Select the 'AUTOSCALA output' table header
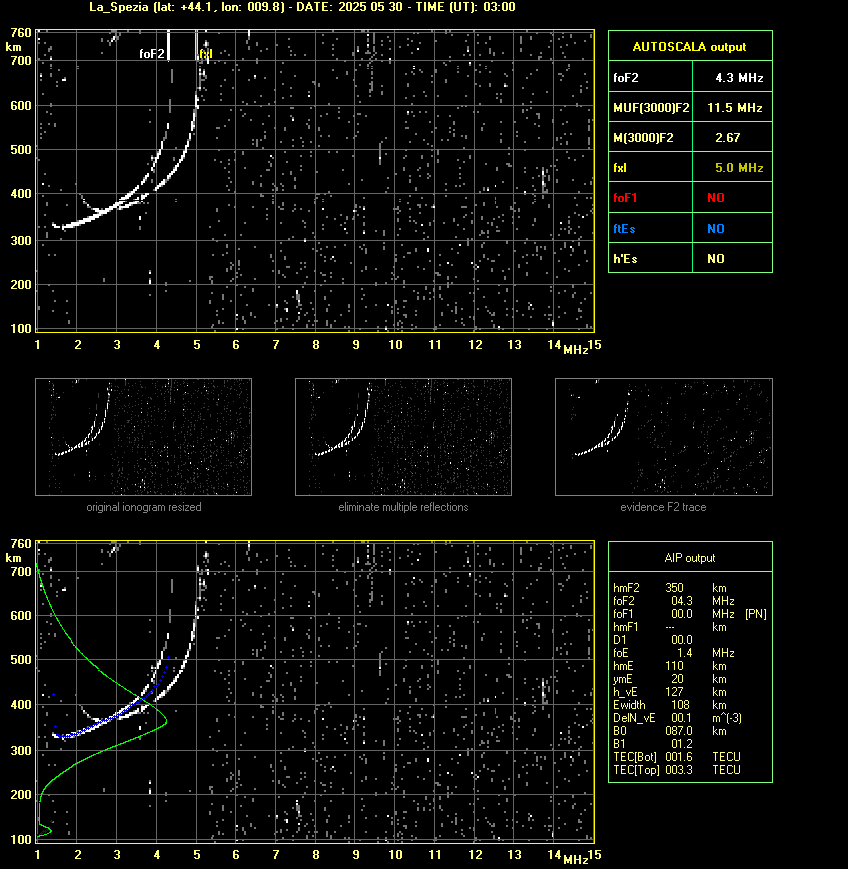 690,47
